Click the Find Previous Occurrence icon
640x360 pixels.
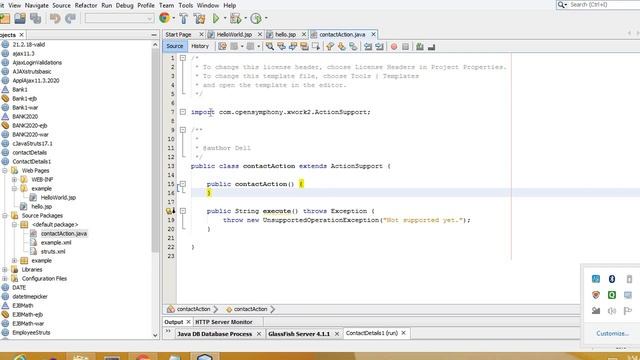click(x=281, y=47)
